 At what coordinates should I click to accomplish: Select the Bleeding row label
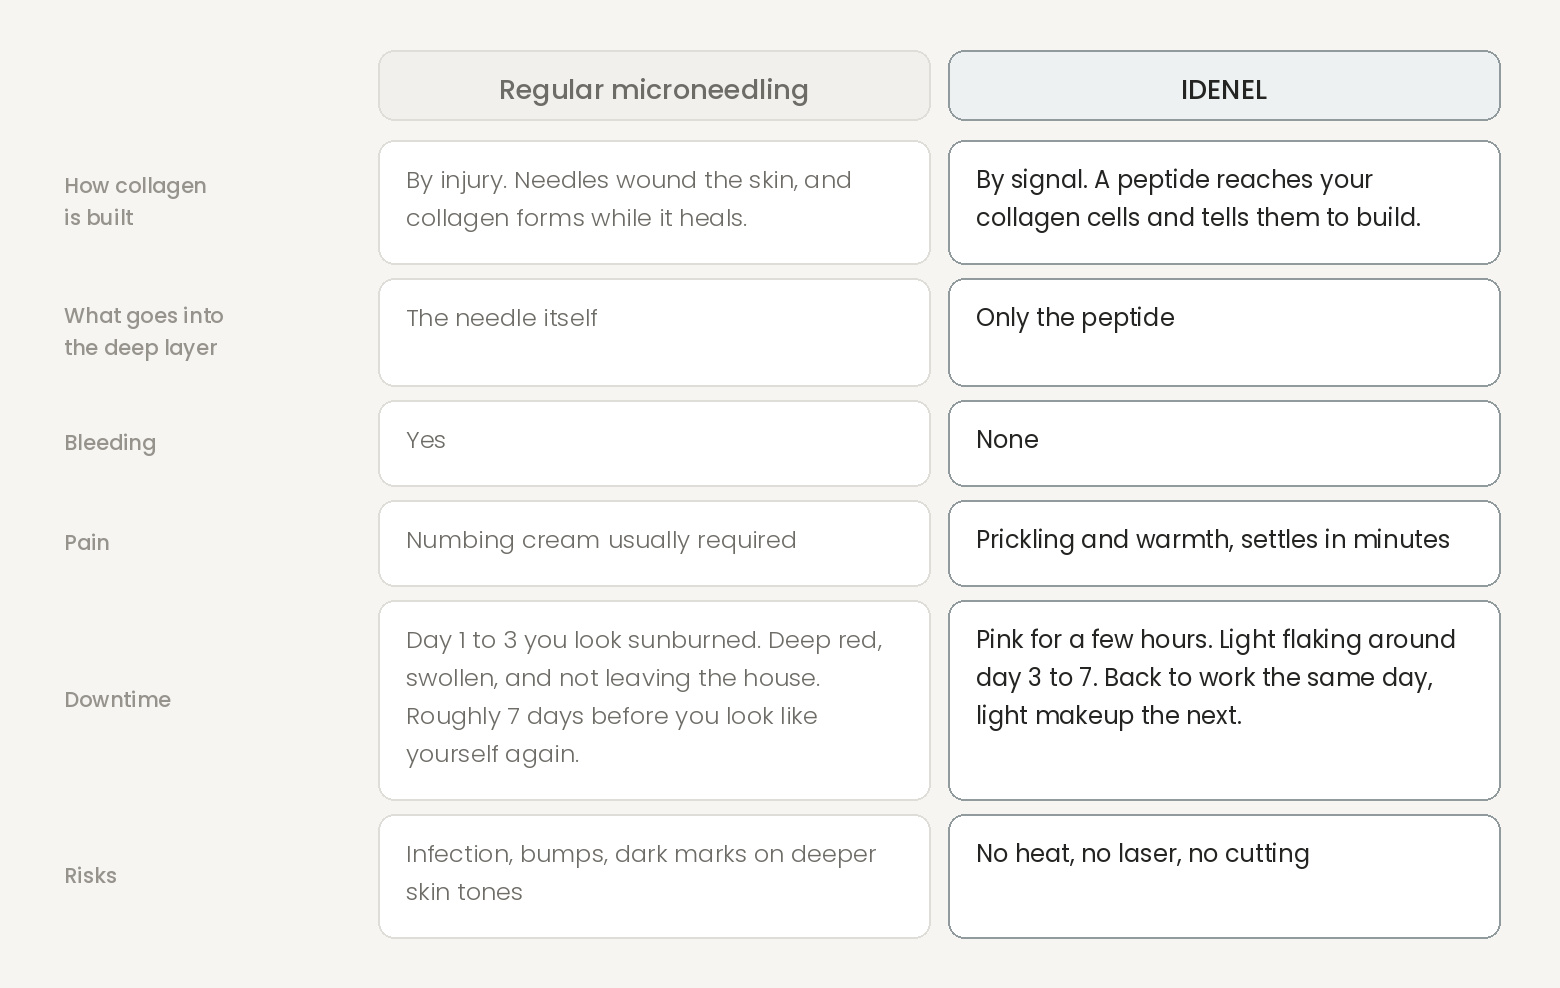(110, 443)
